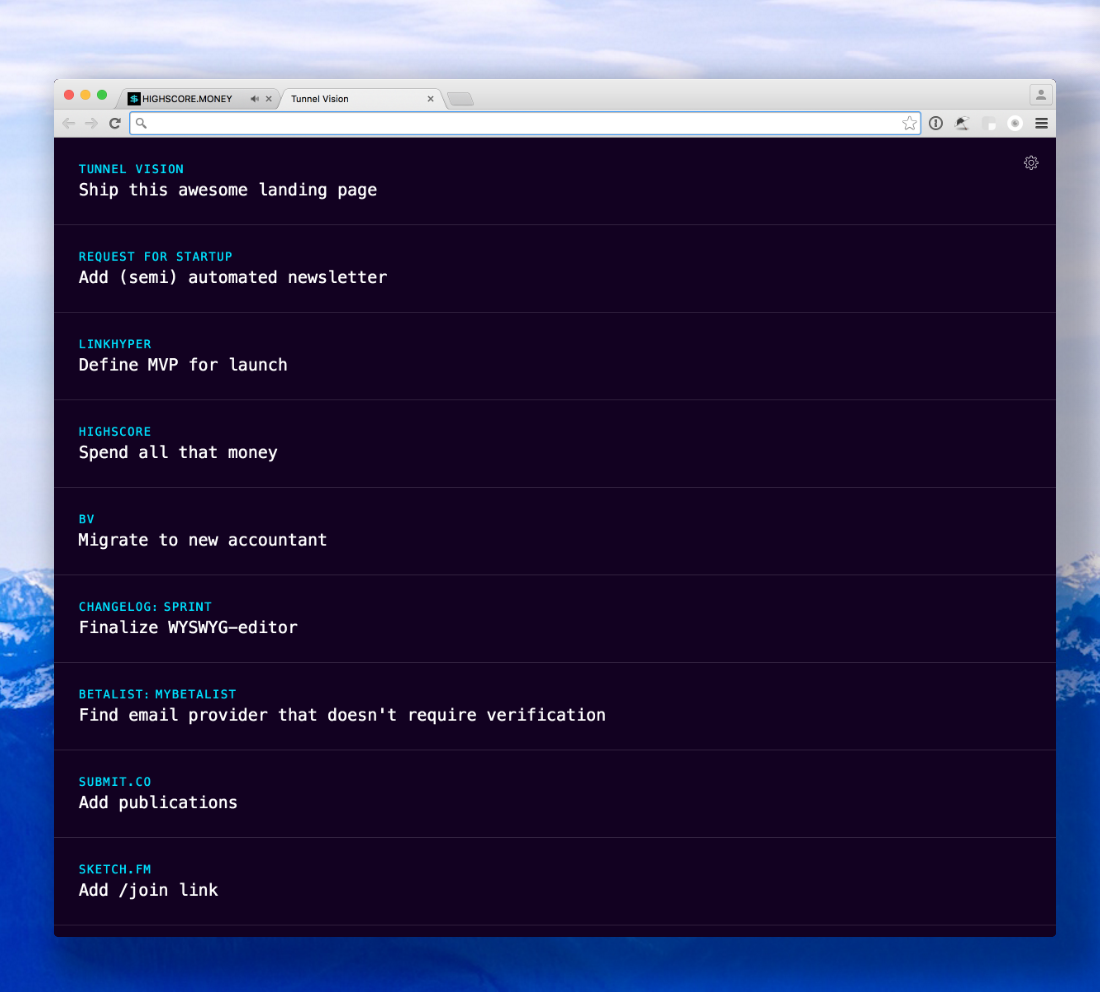The width and height of the screenshot is (1100, 992).
Task: Click the SKETCH.FM project label
Action: coord(115,869)
